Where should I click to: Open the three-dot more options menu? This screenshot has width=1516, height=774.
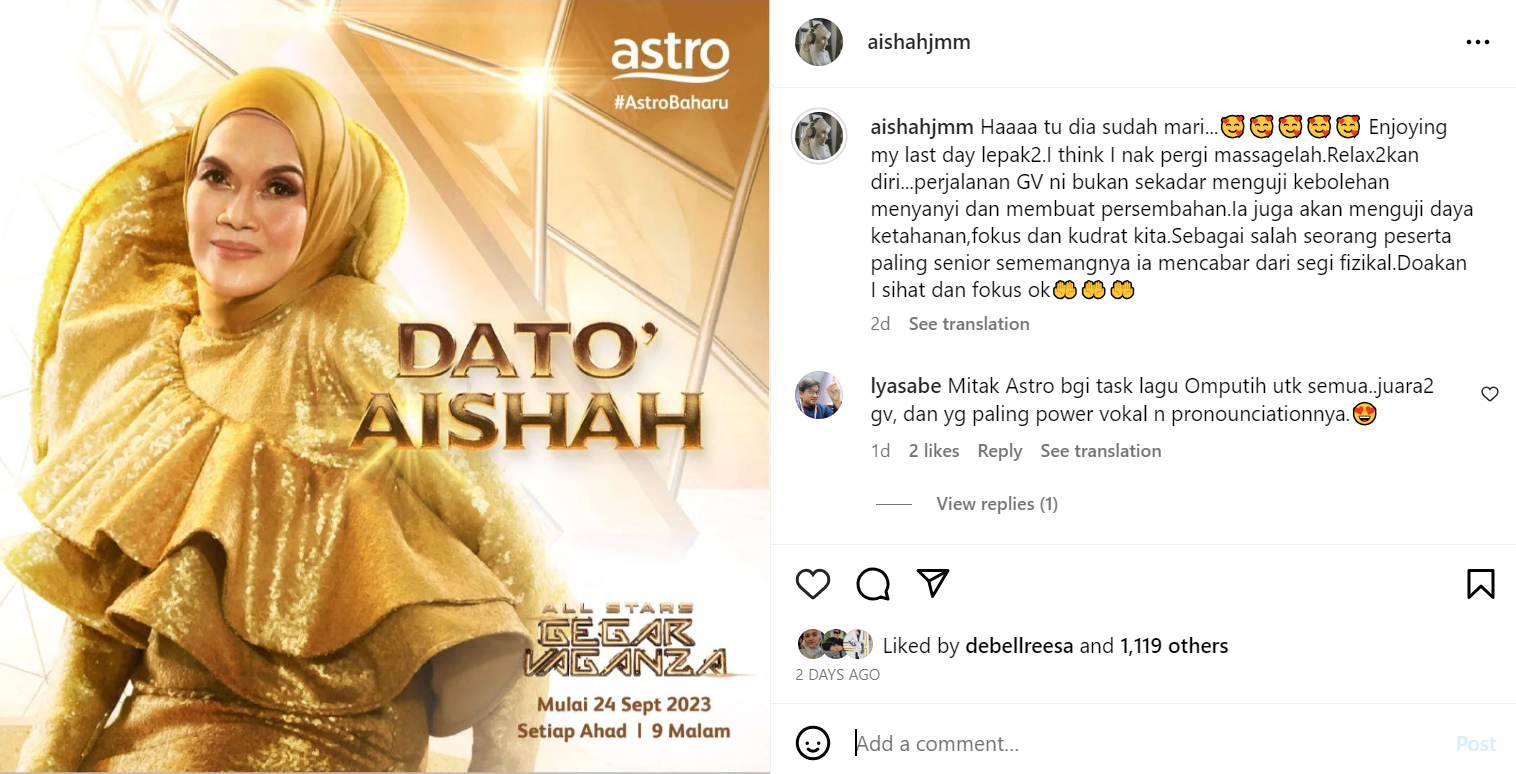[1478, 42]
